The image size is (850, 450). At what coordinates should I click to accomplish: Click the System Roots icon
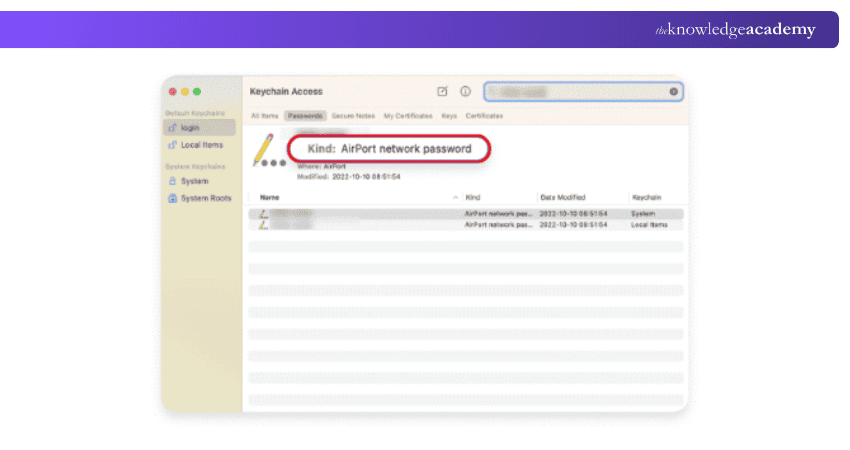tap(172, 198)
